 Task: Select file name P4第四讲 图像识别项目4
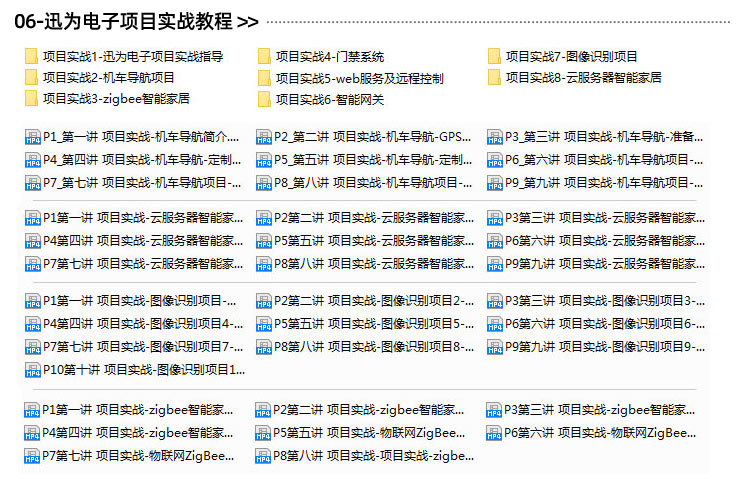click(143, 324)
